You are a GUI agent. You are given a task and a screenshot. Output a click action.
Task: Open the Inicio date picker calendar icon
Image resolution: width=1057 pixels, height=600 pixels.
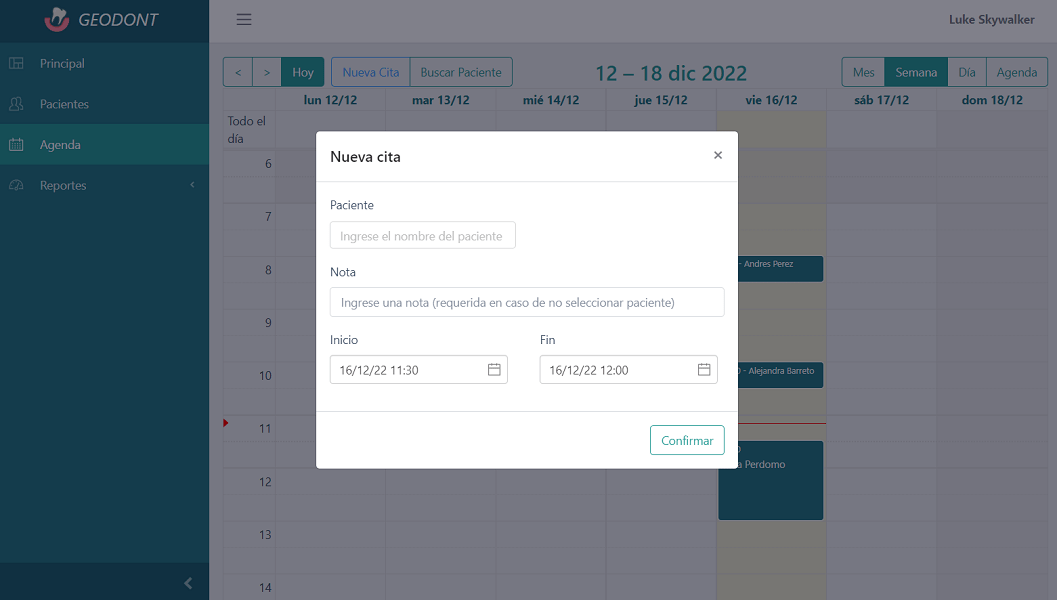click(494, 370)
